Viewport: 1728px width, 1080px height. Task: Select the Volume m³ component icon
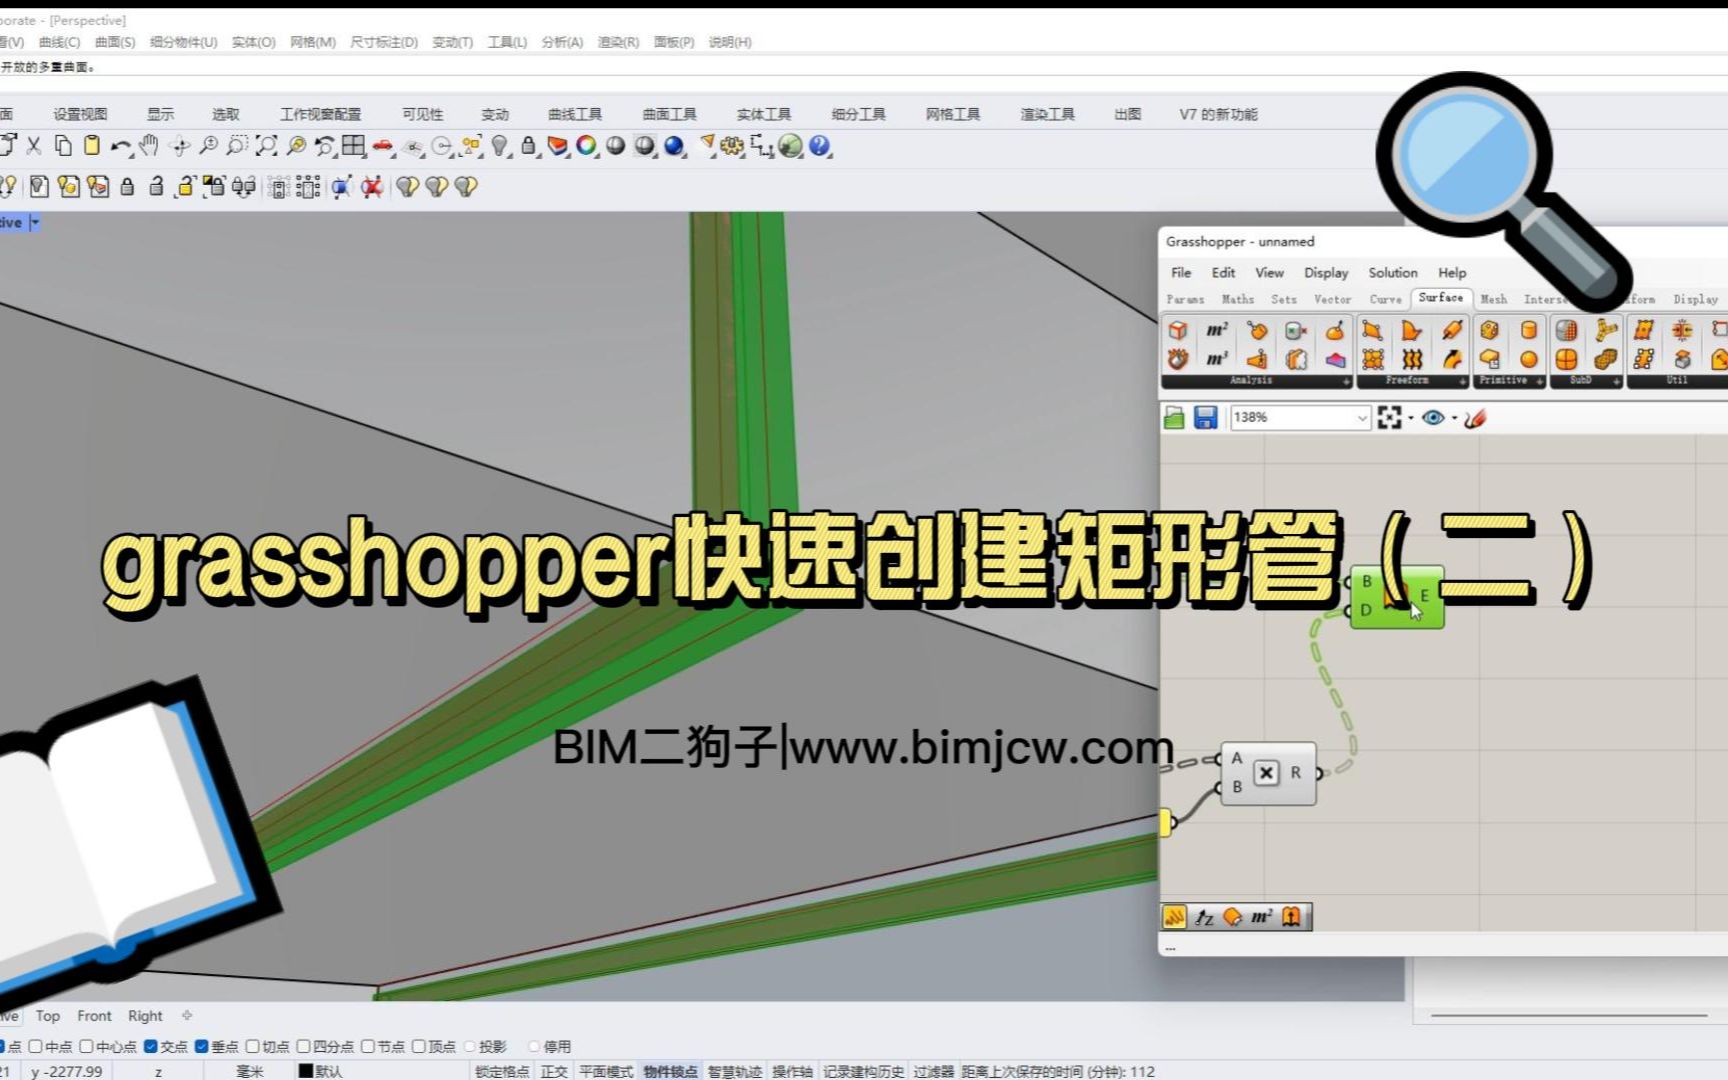coord(1217,358)
